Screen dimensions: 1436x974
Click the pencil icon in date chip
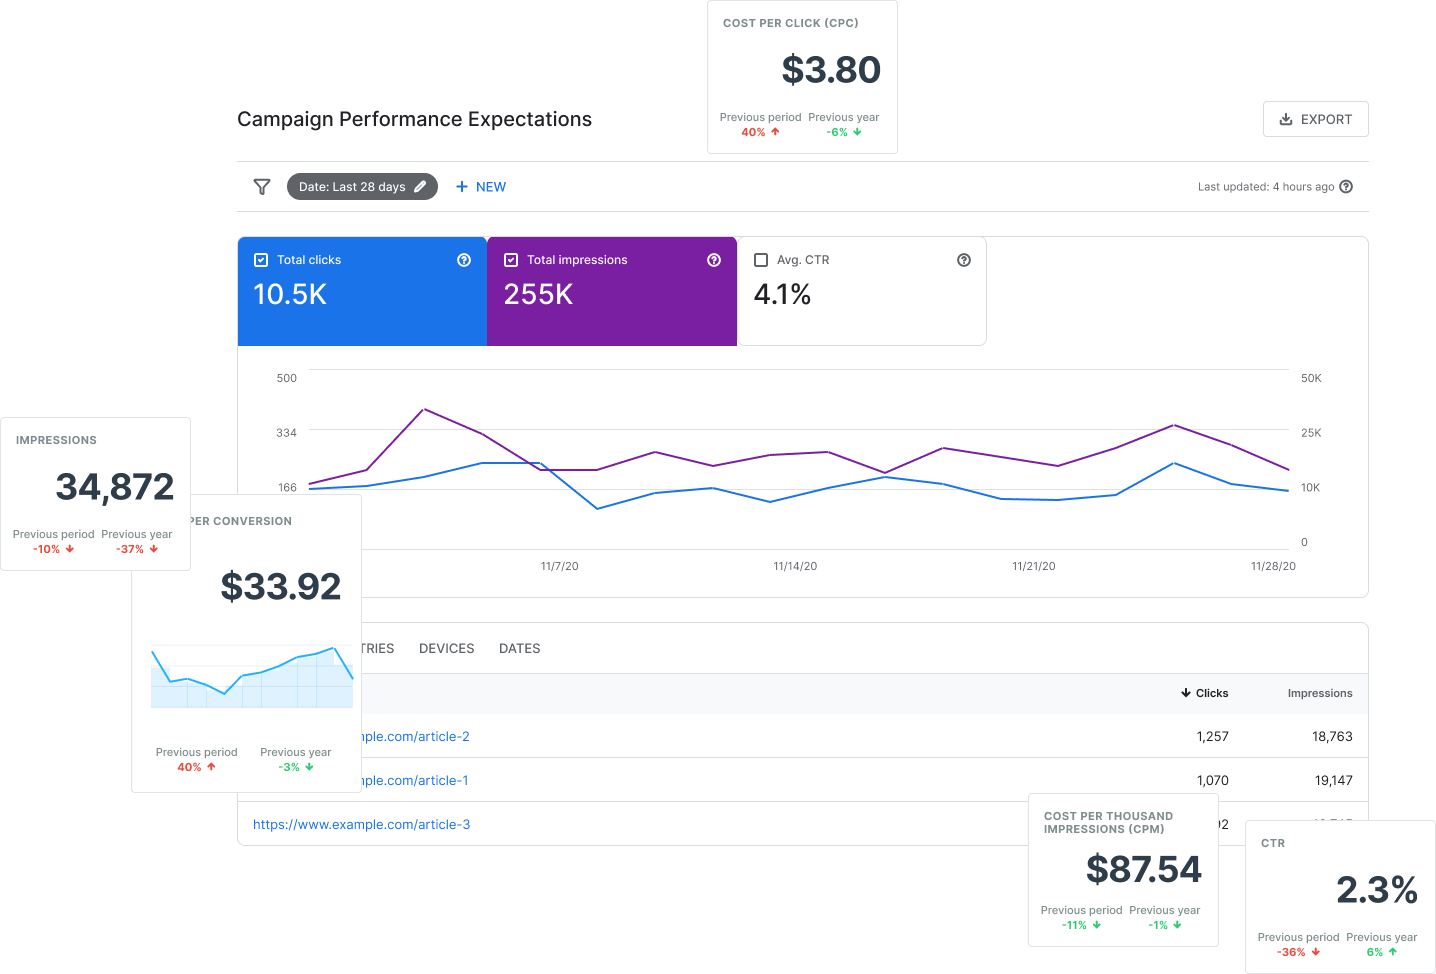click(x=420, y=187)
